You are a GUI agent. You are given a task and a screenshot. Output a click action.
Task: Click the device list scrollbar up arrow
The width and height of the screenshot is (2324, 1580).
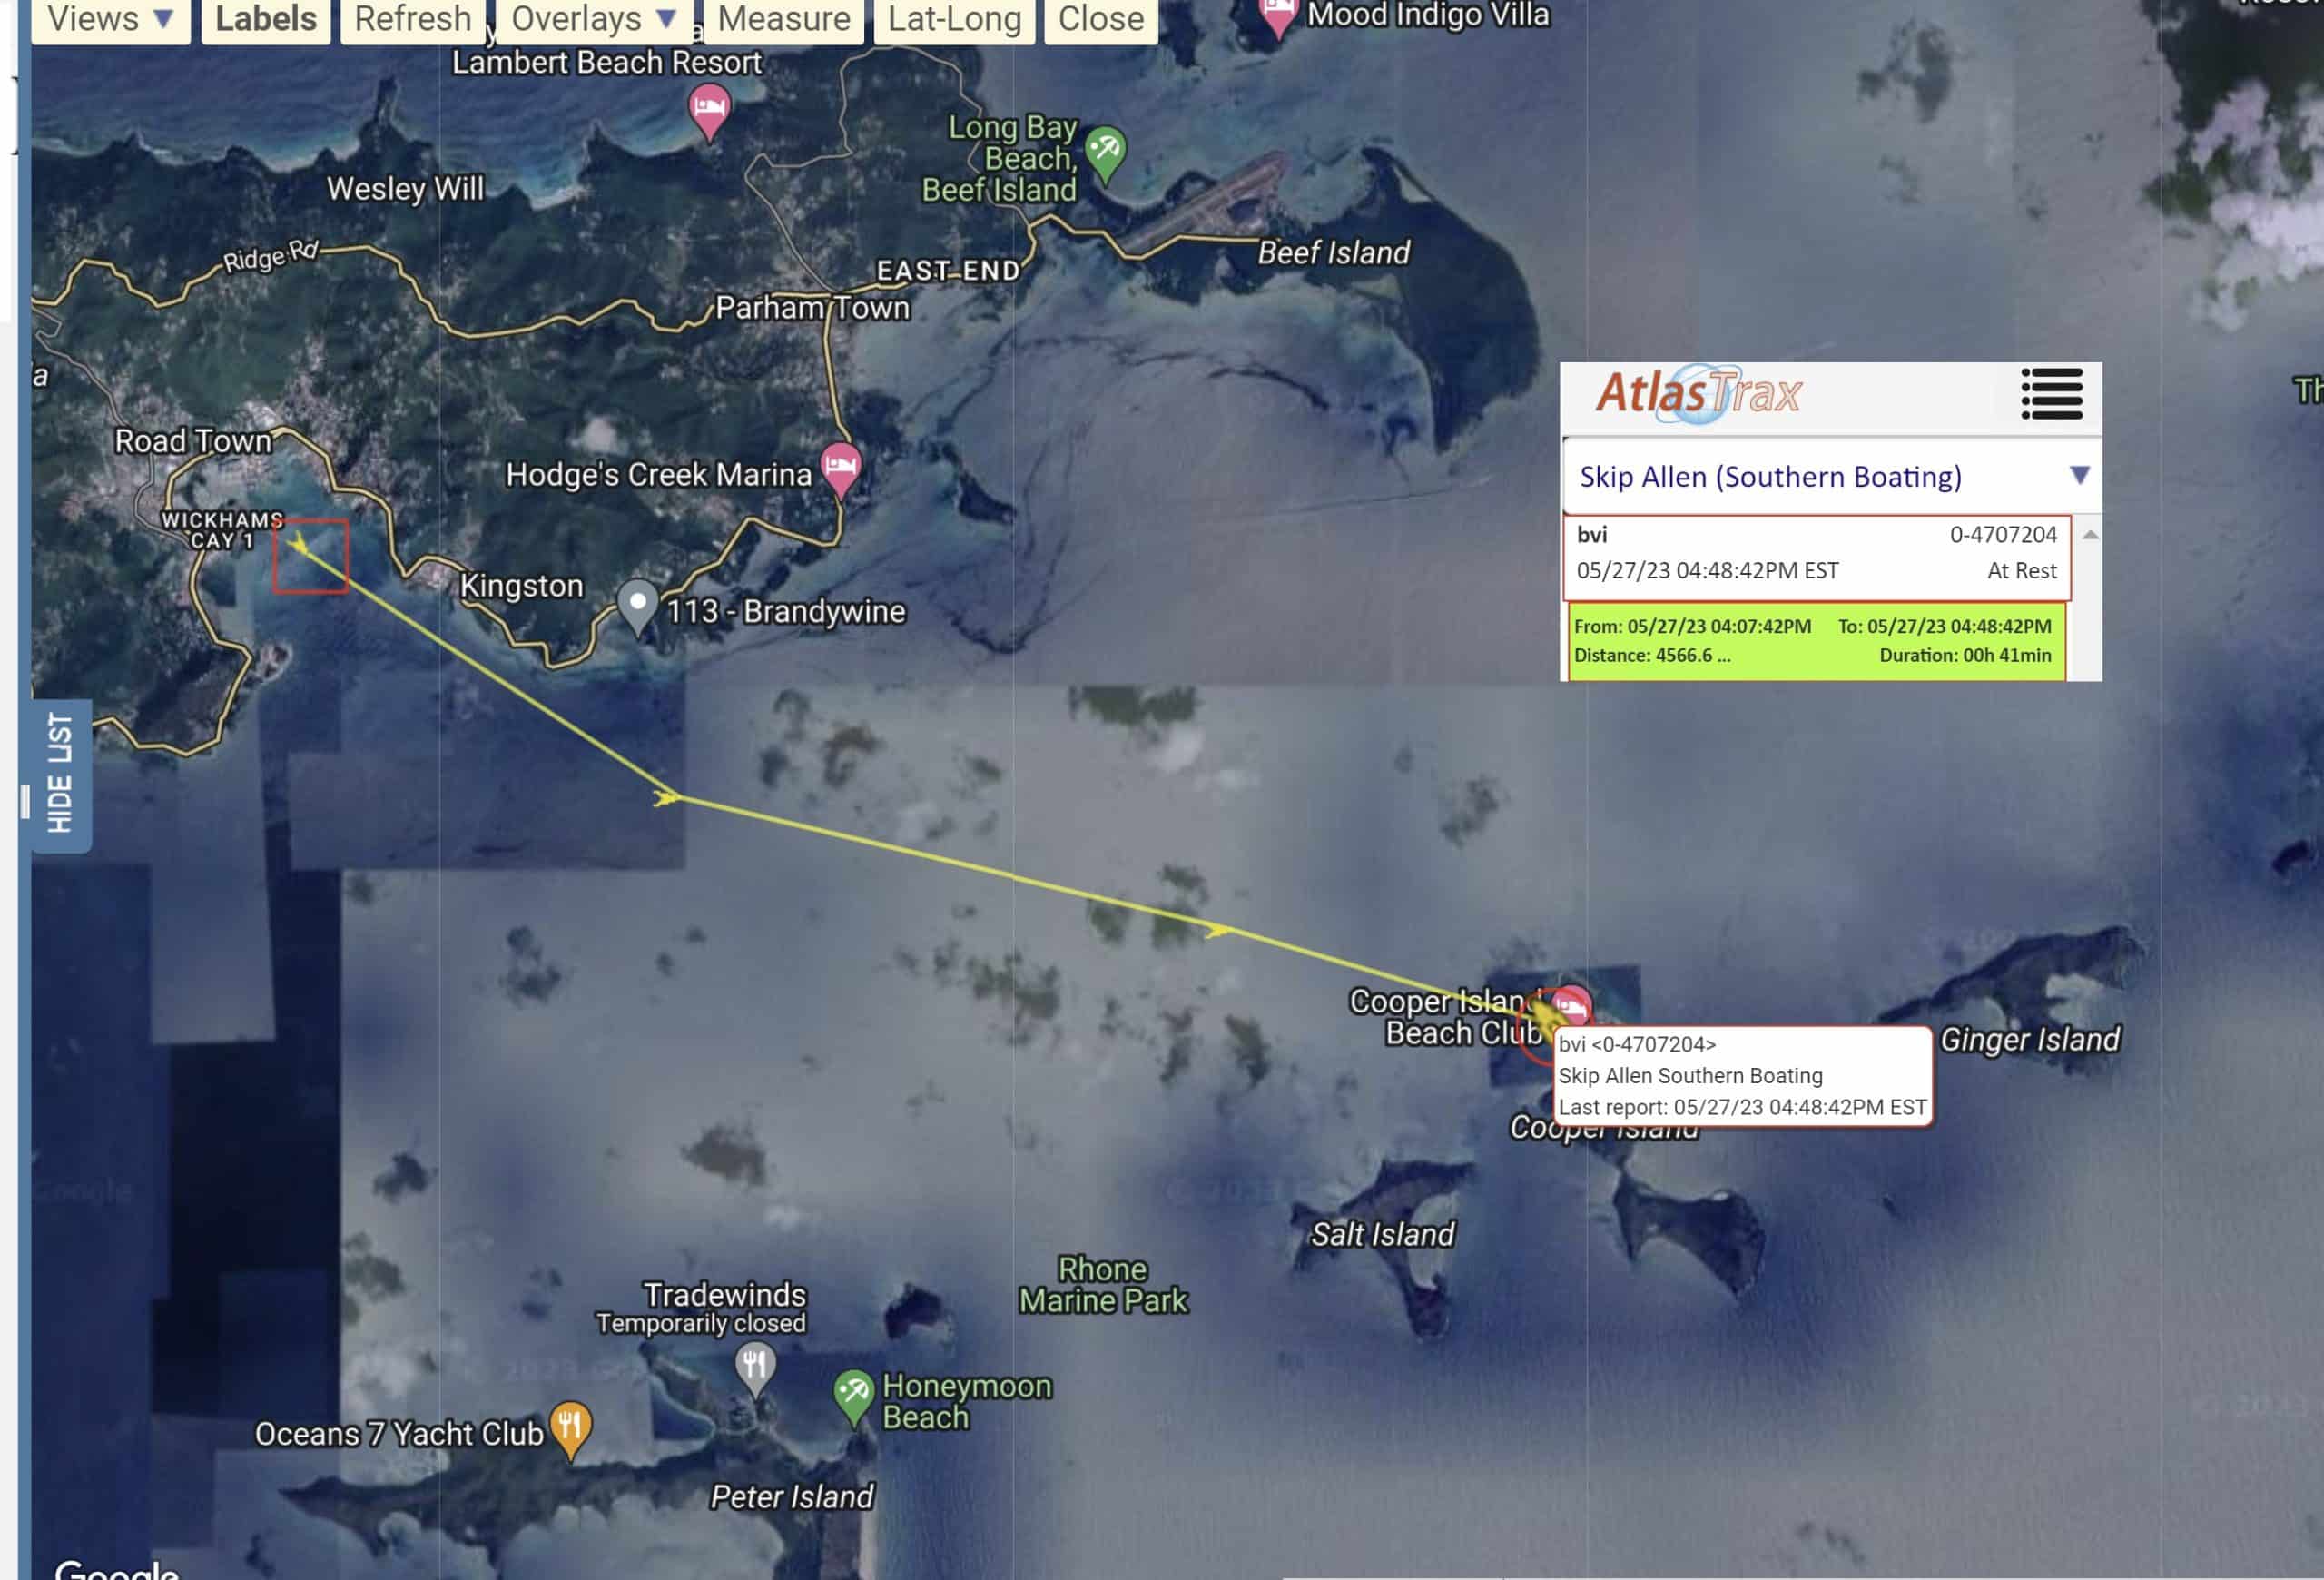pos(2090,534)
